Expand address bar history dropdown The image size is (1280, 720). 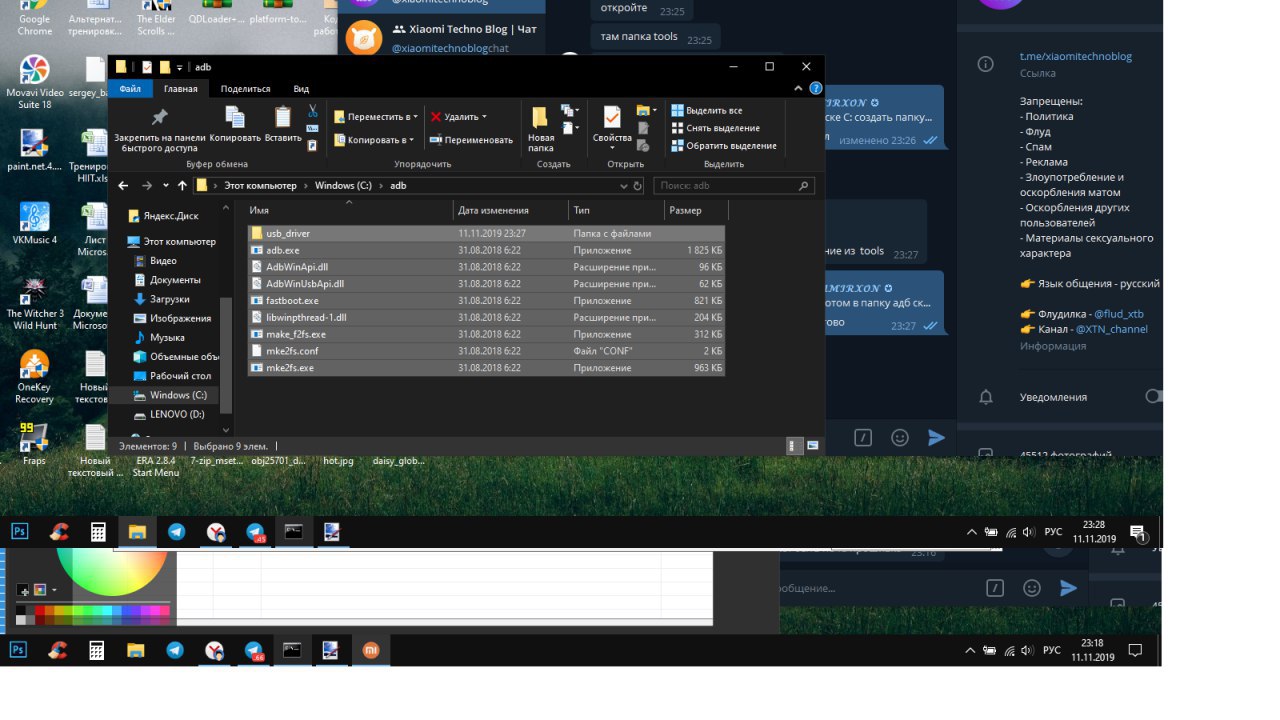click(x=624, y=186)
